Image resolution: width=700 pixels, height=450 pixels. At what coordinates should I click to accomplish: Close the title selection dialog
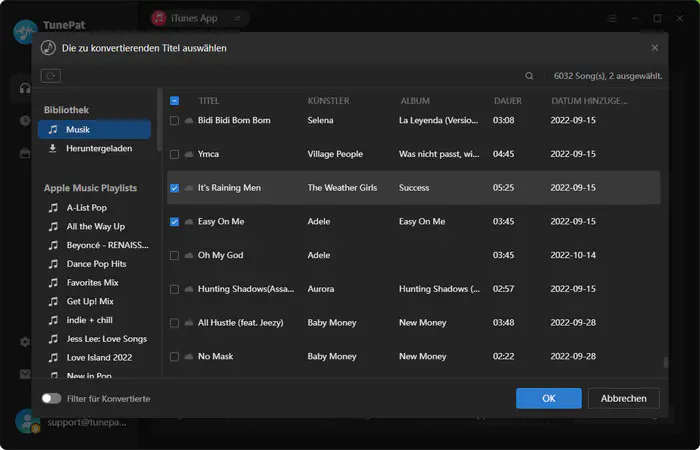coord(654,48)
